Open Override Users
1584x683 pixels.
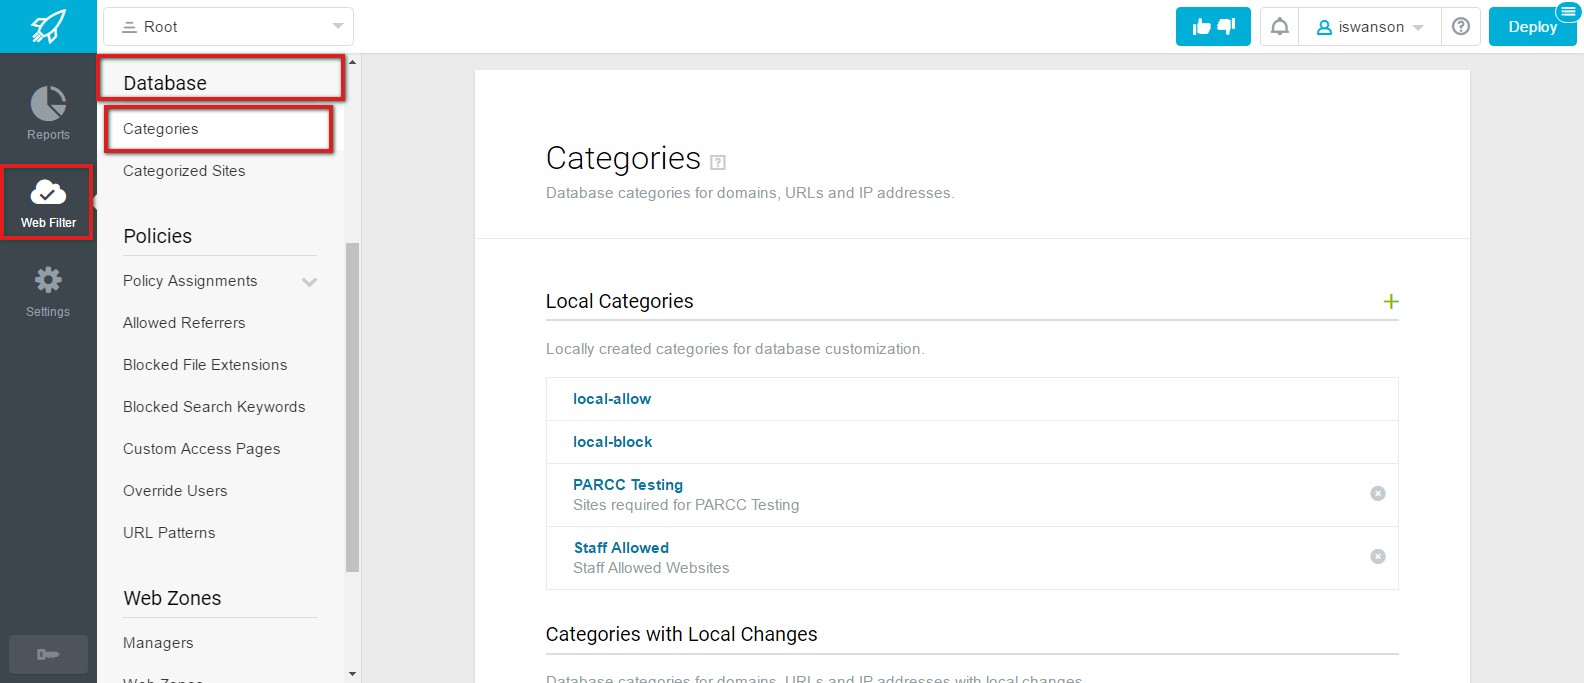pos(175,491)
